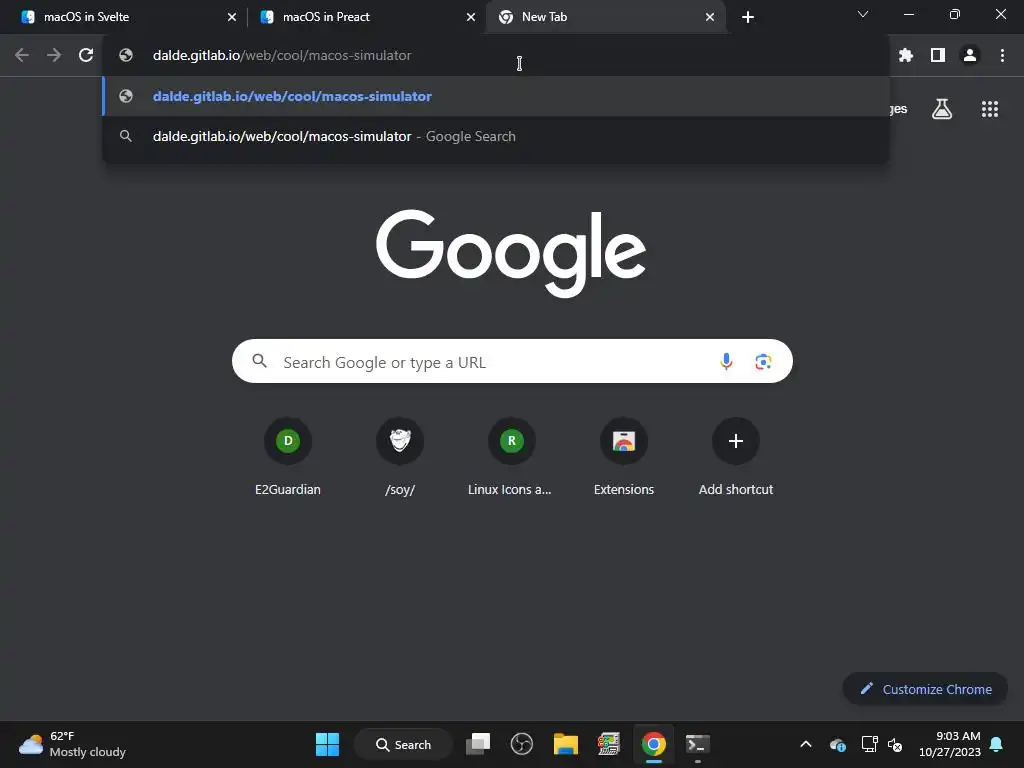
Task: Go forward using the browser forward arrow
Action: pyautogui.click(x=54, y=56)
